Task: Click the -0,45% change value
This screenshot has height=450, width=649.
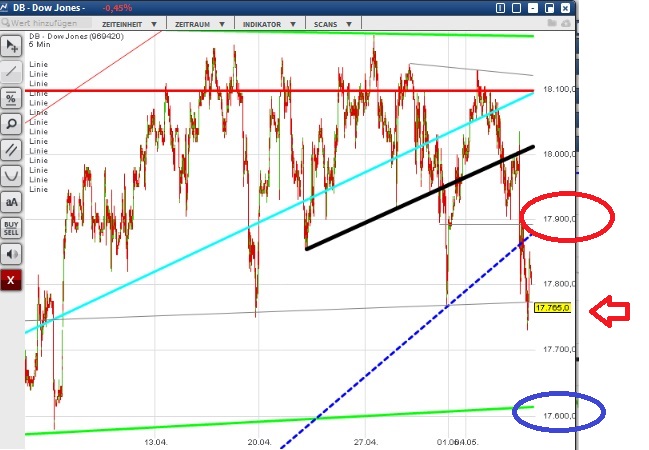Action: [x=117, y=7]
